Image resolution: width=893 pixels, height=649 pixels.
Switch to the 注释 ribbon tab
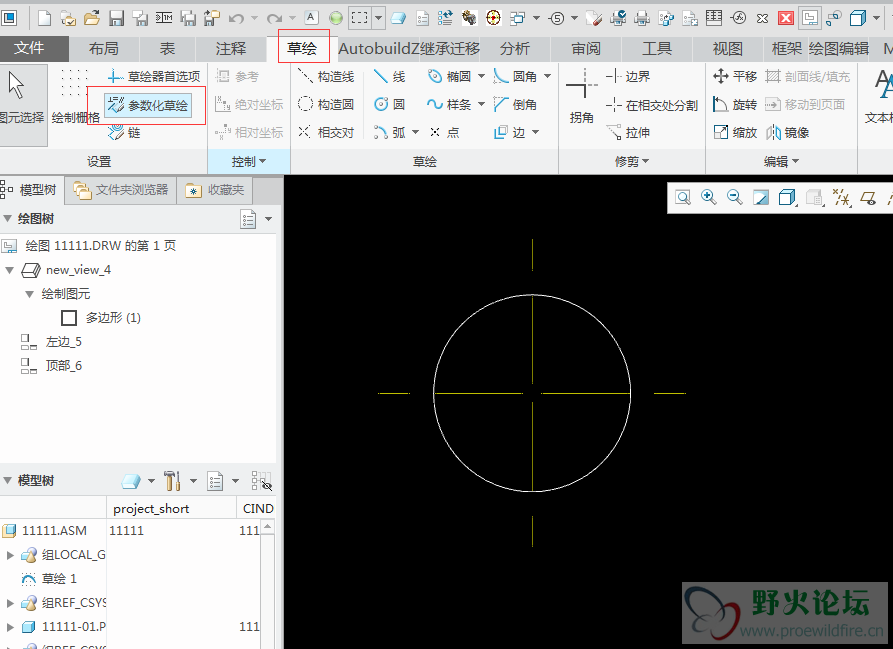click(231, 49)
